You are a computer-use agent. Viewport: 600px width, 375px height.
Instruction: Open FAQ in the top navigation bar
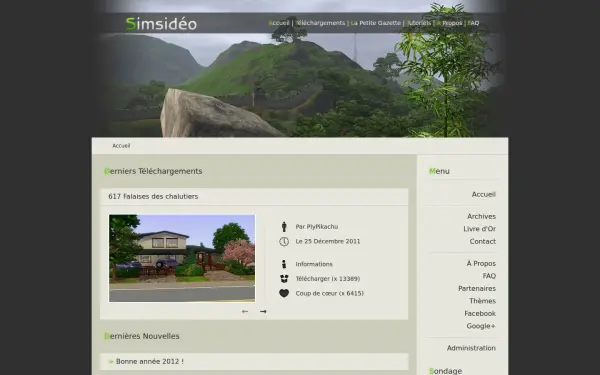coord(473,23)
